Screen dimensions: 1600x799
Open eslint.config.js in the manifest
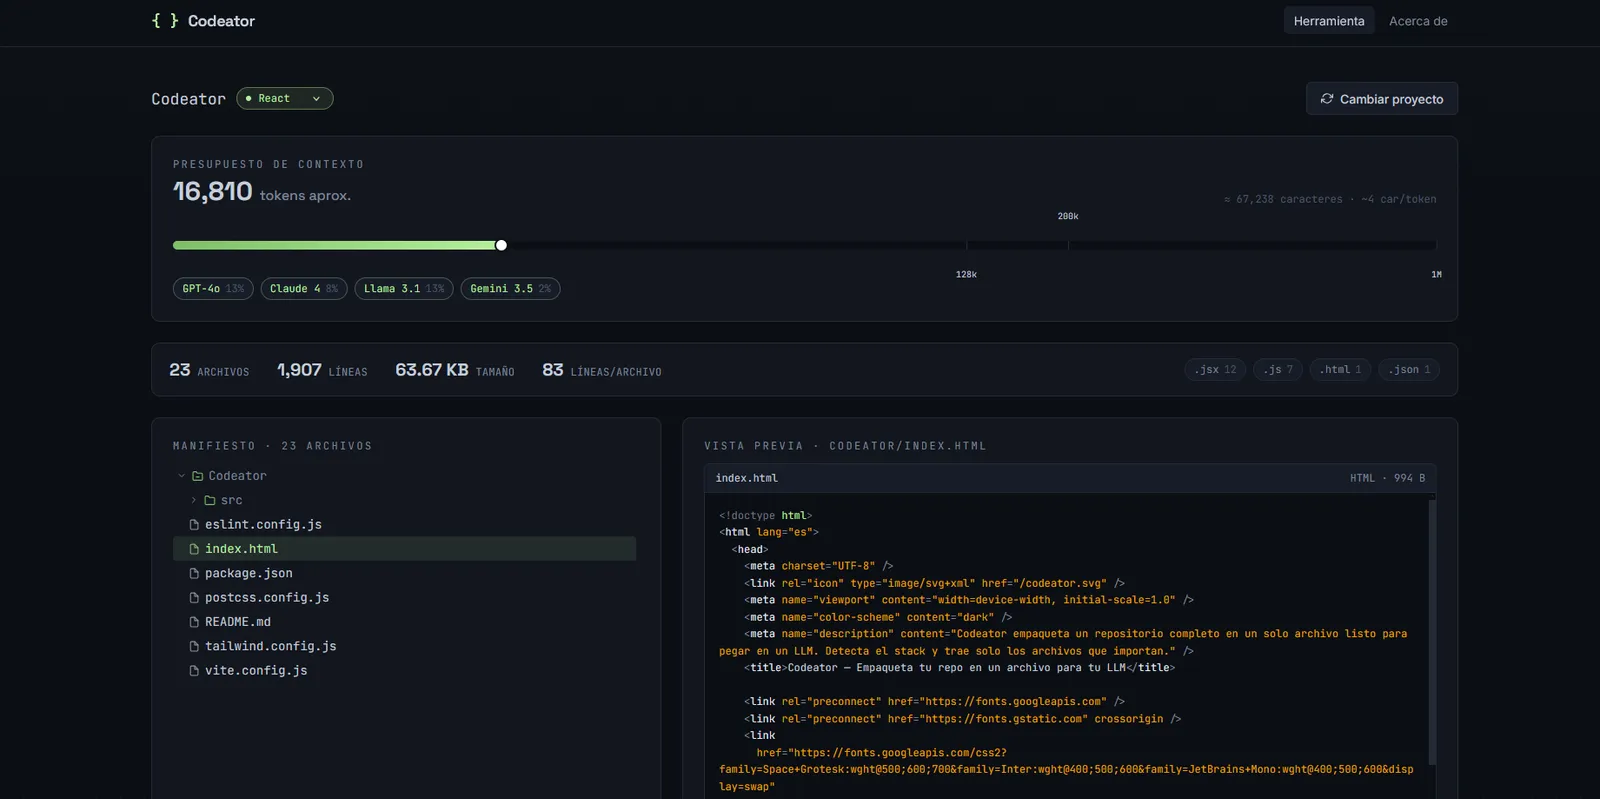[x=404, y=524]
